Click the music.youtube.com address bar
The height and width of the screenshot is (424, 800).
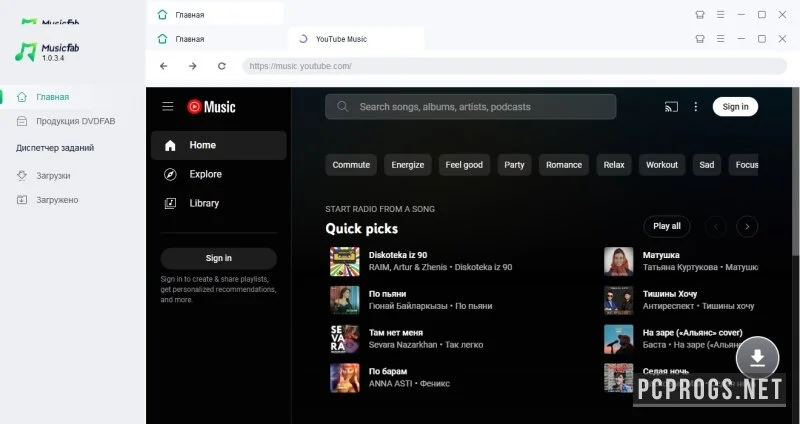(x=514, y=66)
